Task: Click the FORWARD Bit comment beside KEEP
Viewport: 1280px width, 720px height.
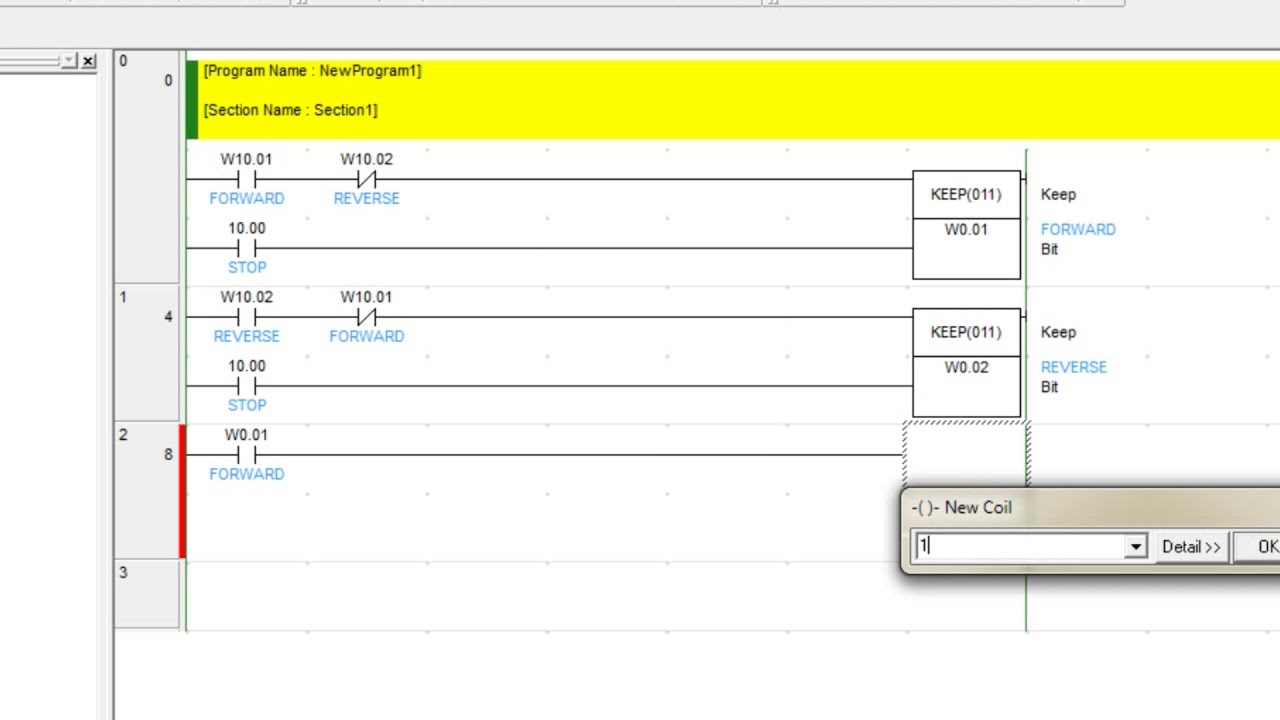Action: (1078, 239)
